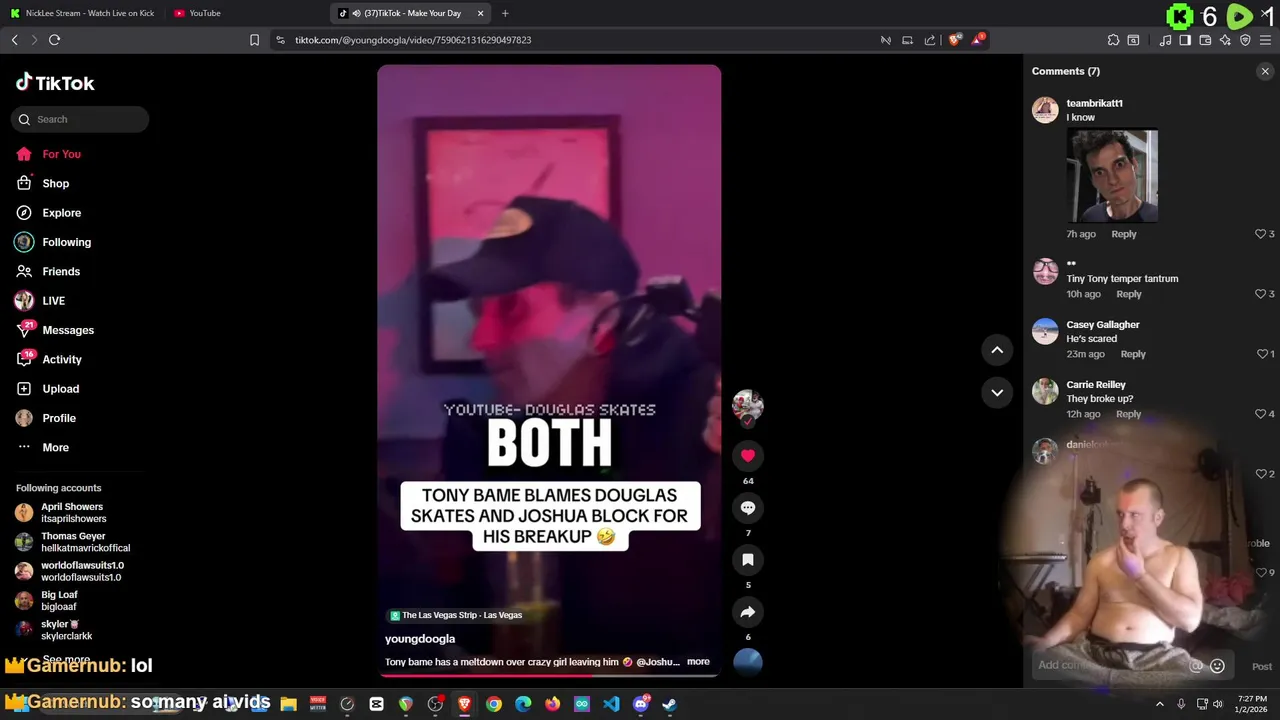Open the Brave Wallet icon
Viewport: 1280px width, 720px height.
click(x=1205, y=40)
